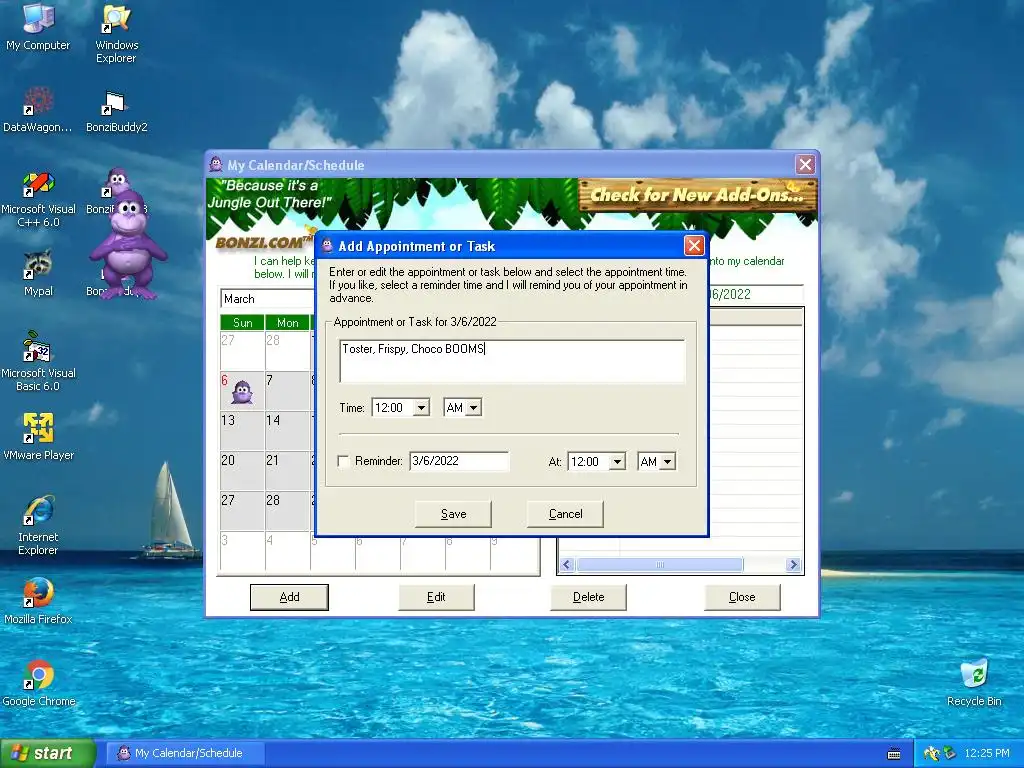Click the first system tray notification icon
This screenshot has width=1024, height=768.
pos(932,753)
